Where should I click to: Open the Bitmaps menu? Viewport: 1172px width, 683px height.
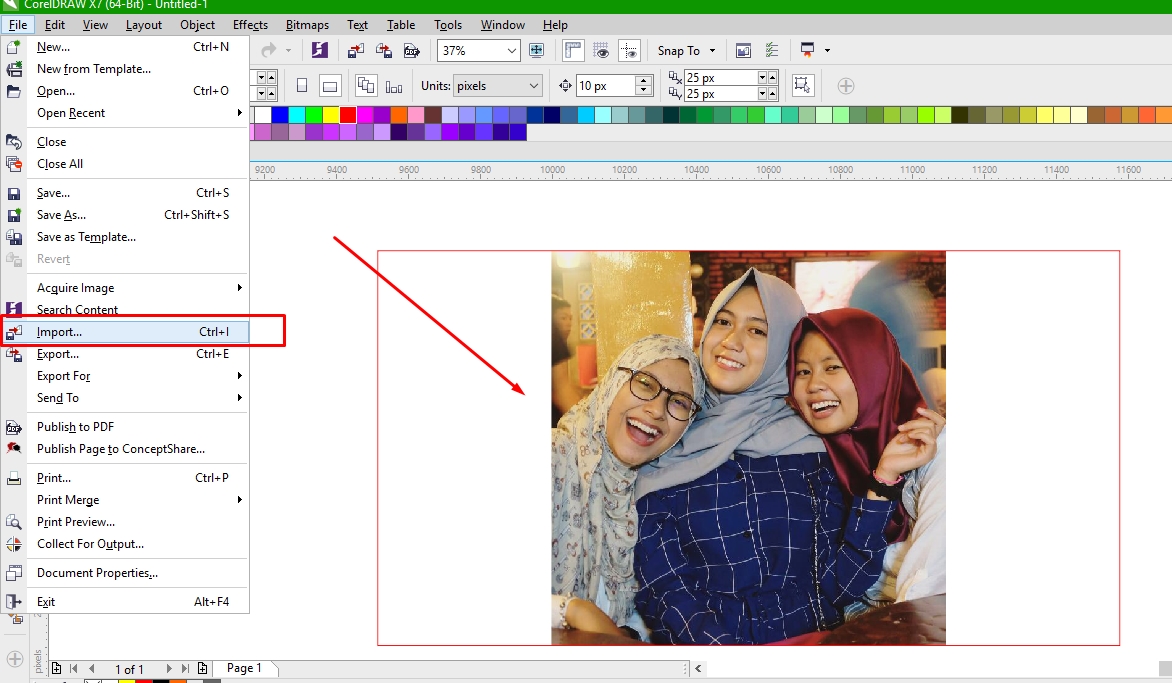pos(306,24)
